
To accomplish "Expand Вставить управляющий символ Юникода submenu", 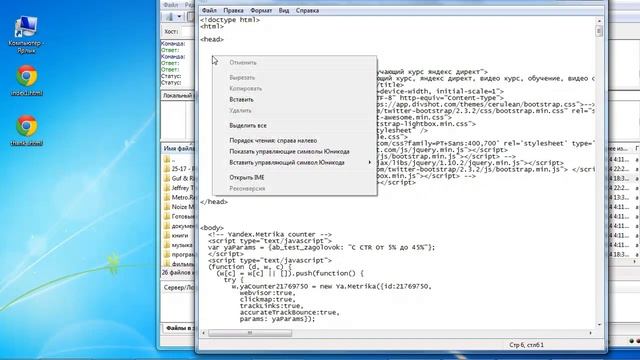I will (x=294, y=162).
